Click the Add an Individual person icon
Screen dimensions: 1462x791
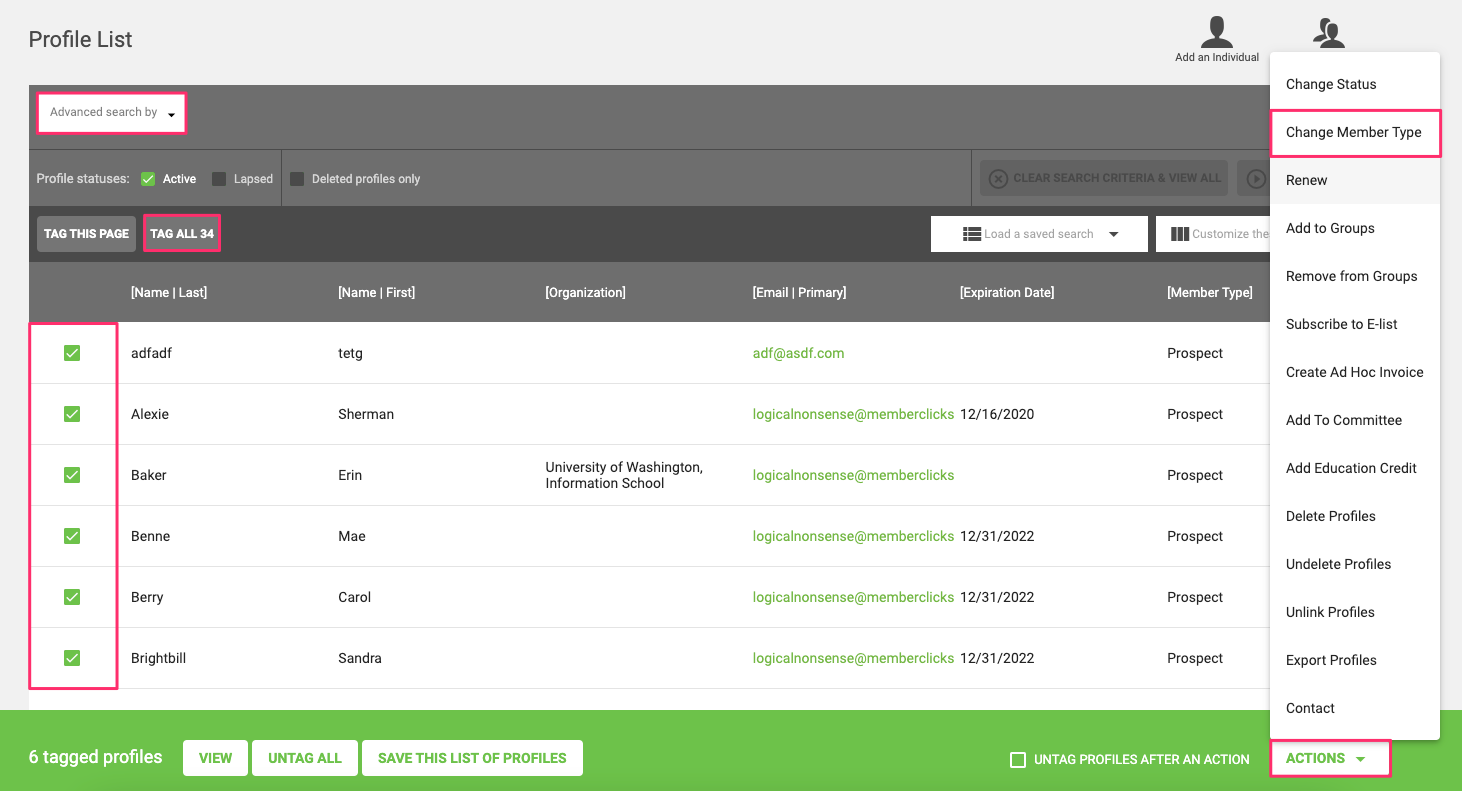tap(1216, 31)
